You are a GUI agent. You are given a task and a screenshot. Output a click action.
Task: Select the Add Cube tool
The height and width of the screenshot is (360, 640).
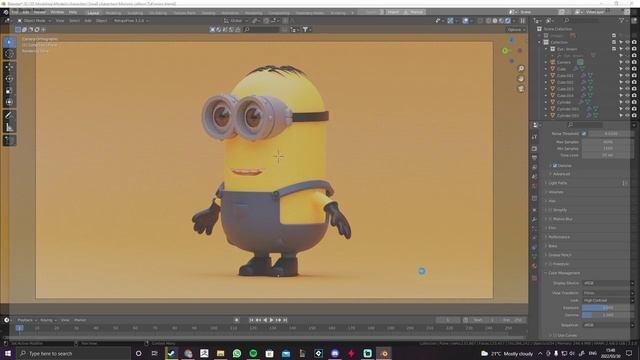(x=9, y=140)
